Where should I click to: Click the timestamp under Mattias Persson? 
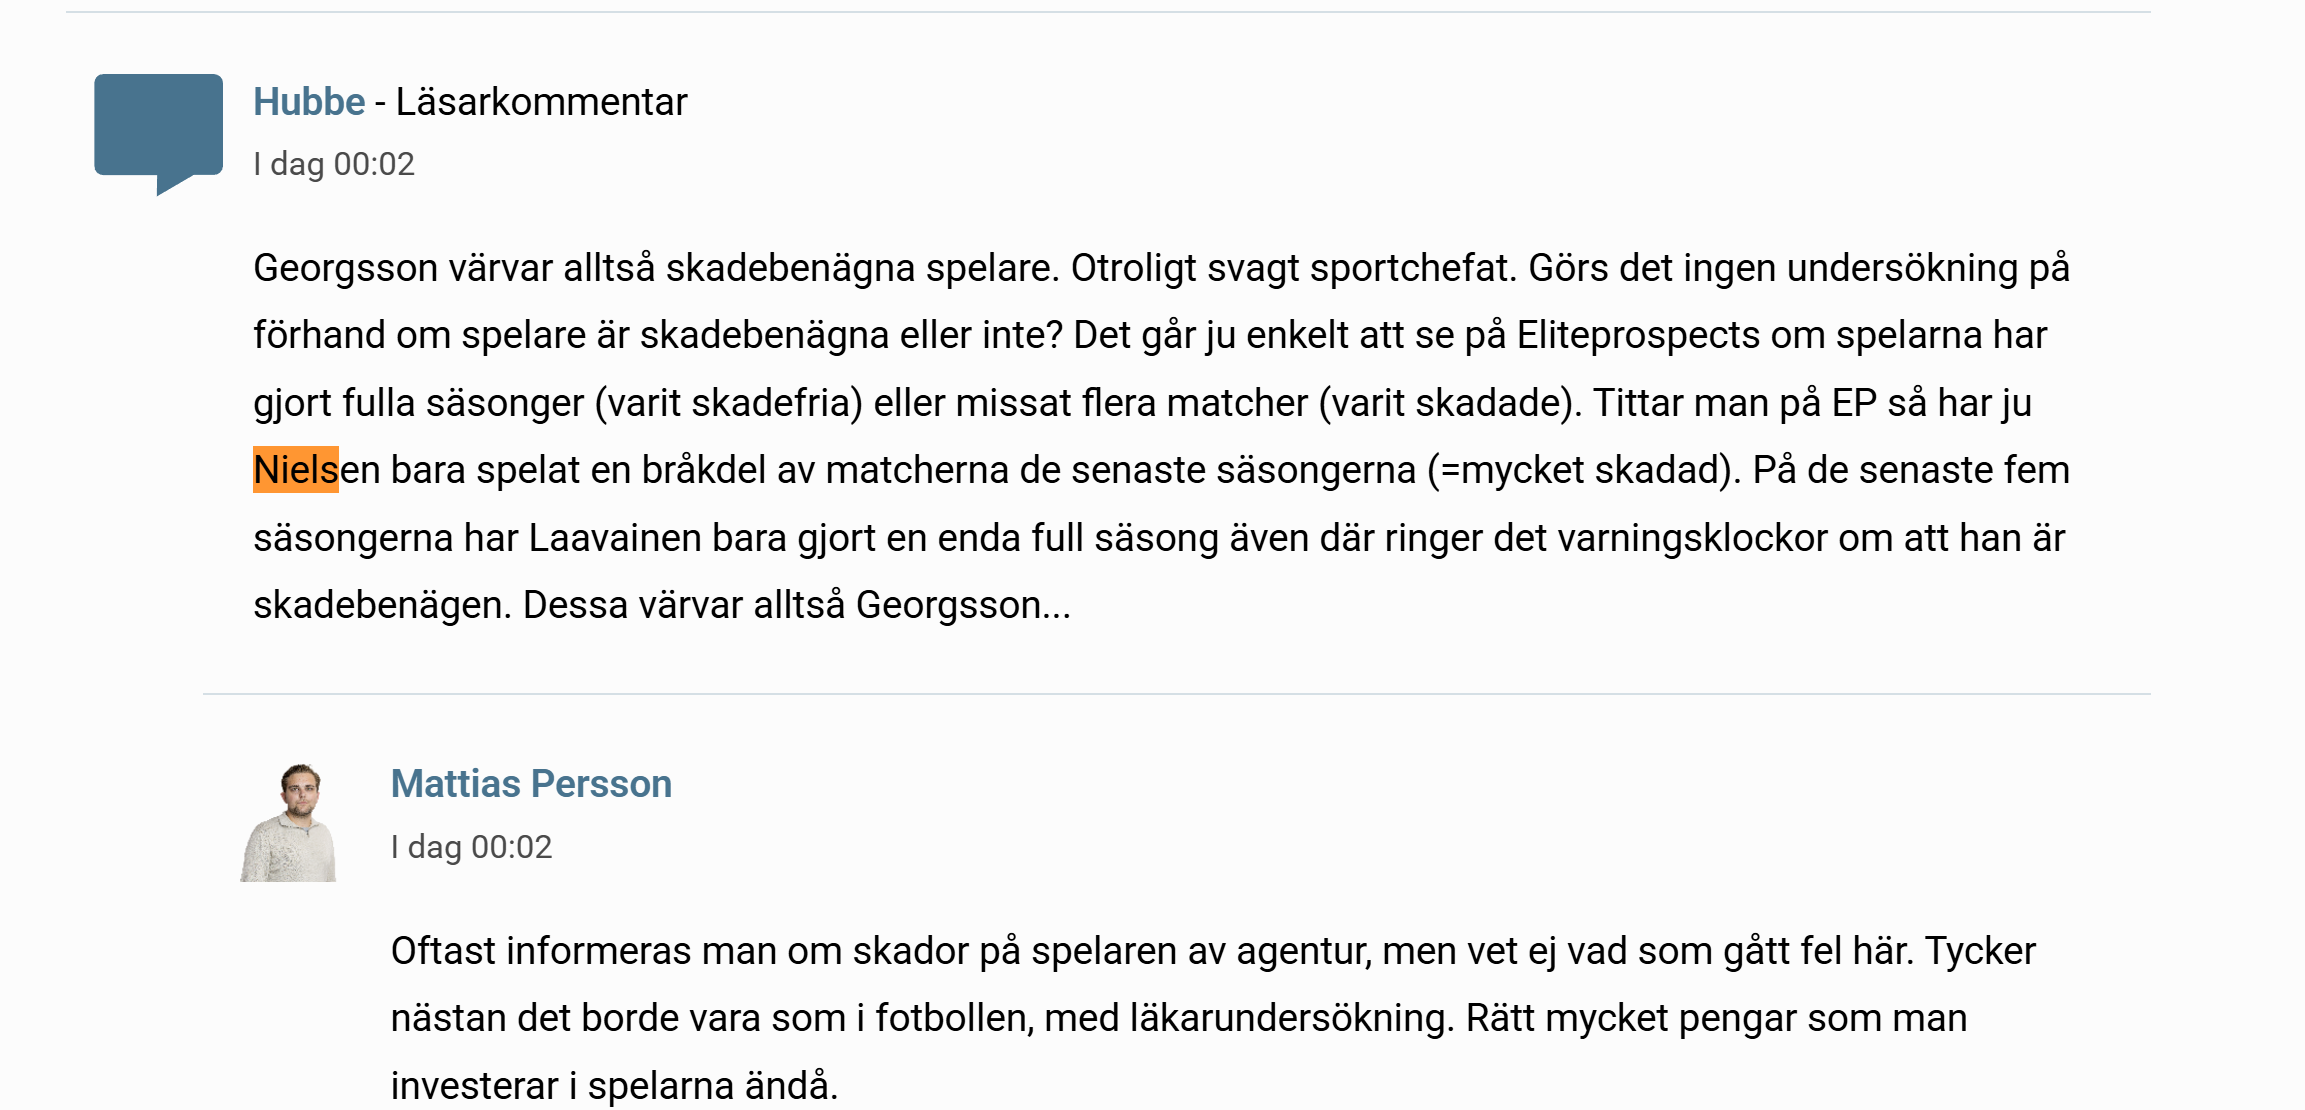(471, 847)
